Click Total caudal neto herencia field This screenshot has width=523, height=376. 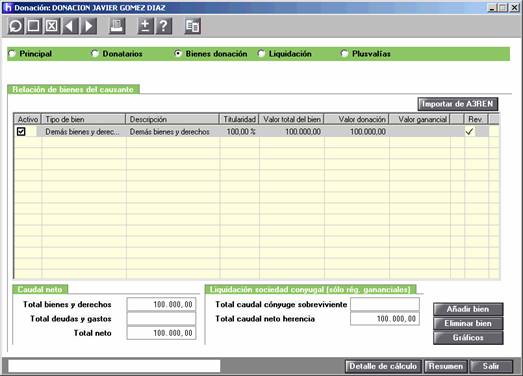(385, 319)
